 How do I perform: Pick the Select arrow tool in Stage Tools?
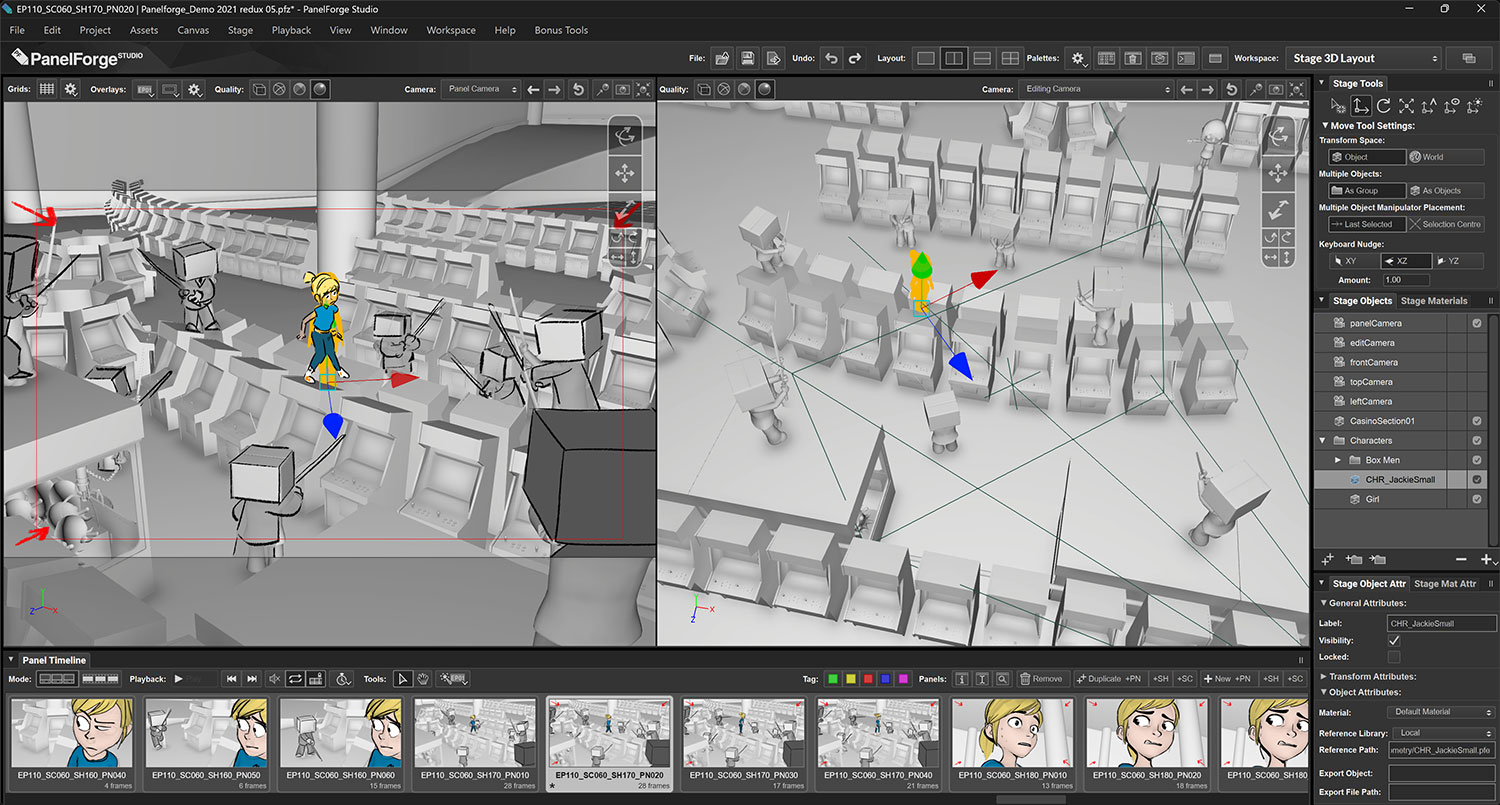pos(1338,105)
